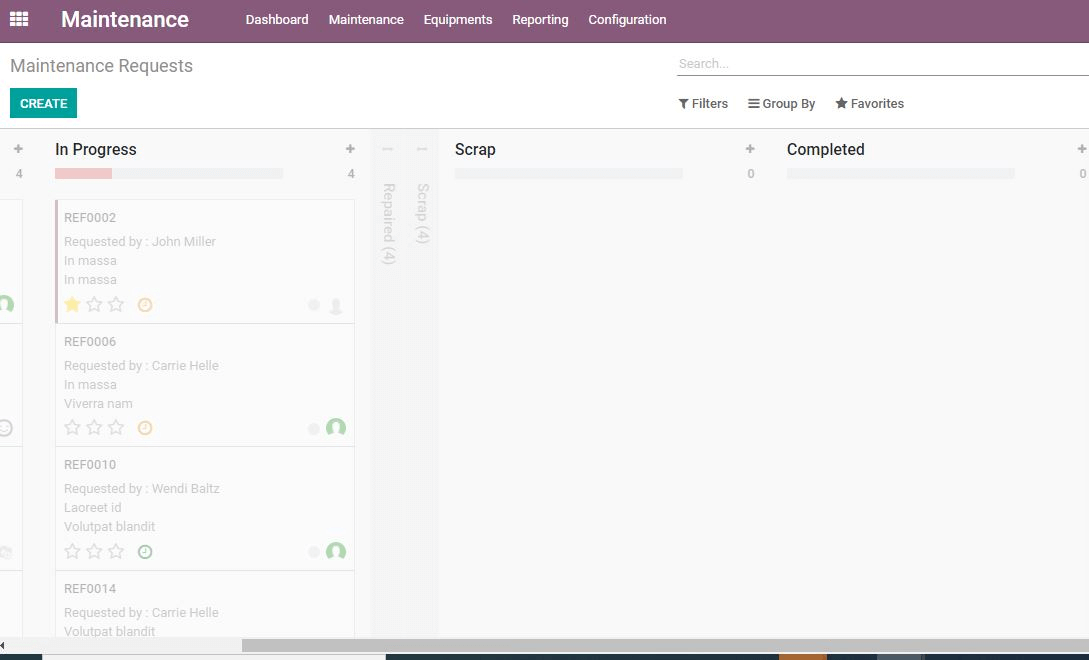This screenshot has width=1089, height=660.
Task: Set first priority star on REF0010
Action: click(72, 551)
